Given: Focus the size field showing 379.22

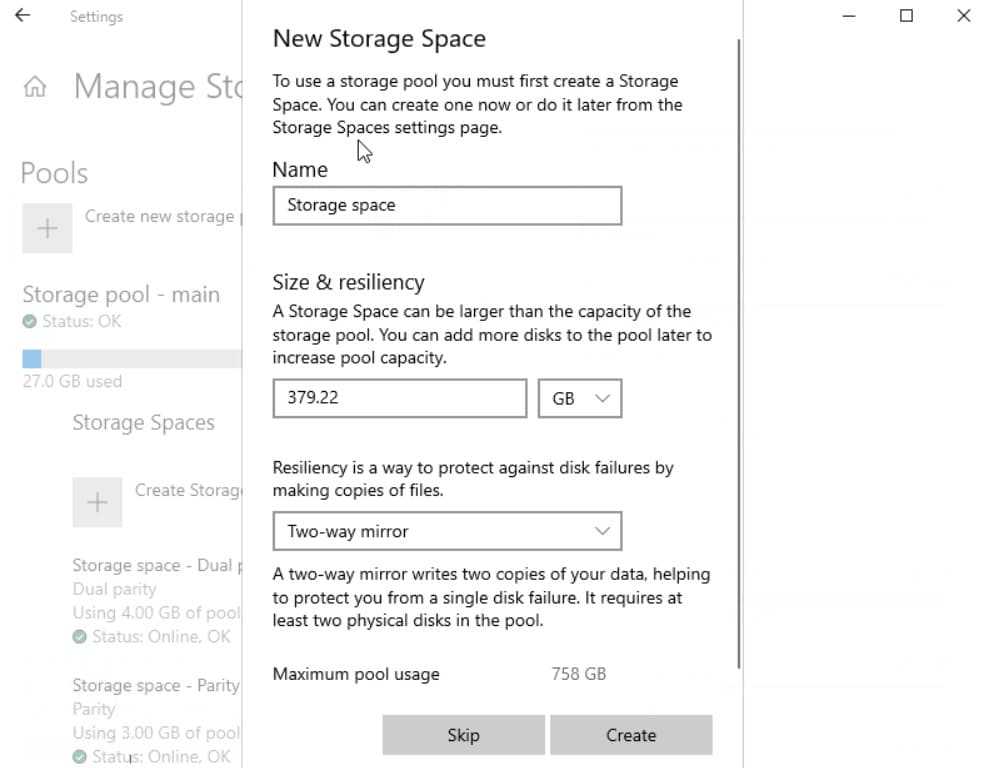Looking at the screenshot, I should point(400,398).
